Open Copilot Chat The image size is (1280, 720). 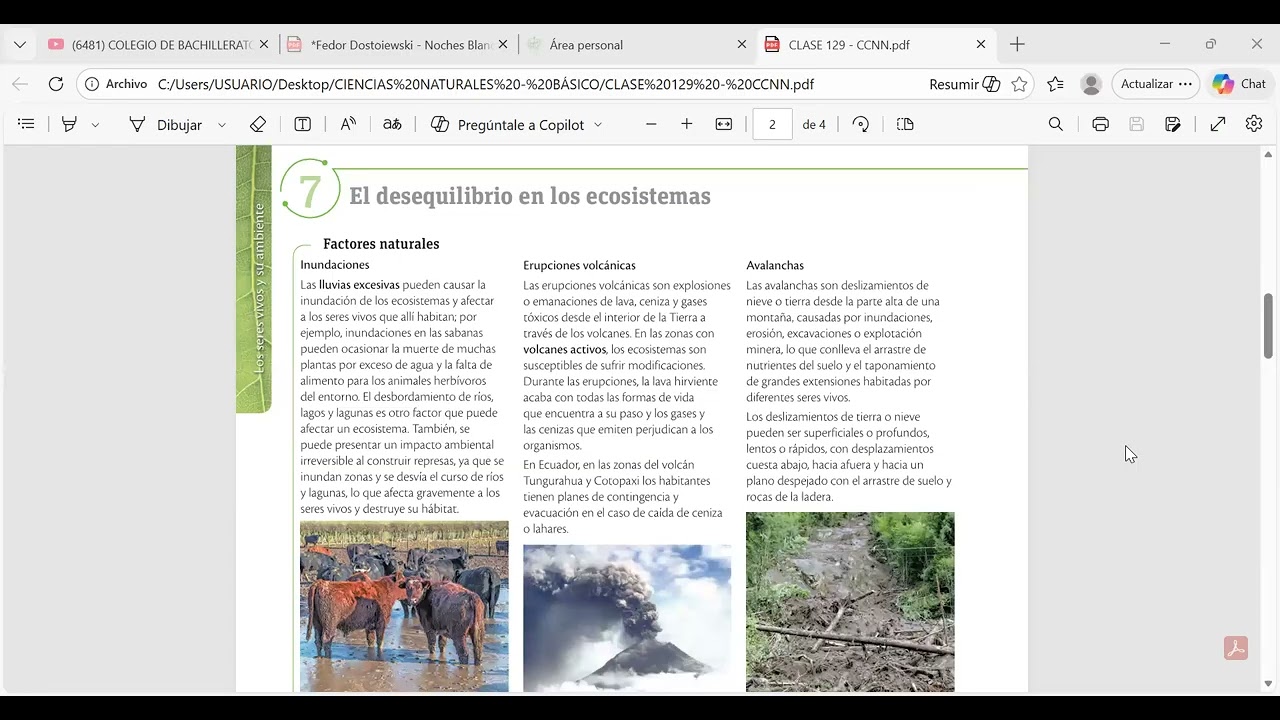tap(1239, 84)
